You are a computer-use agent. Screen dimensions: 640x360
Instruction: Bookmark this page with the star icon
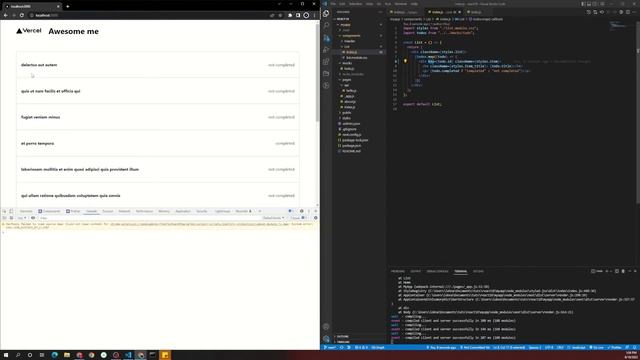tap(280, 15)
